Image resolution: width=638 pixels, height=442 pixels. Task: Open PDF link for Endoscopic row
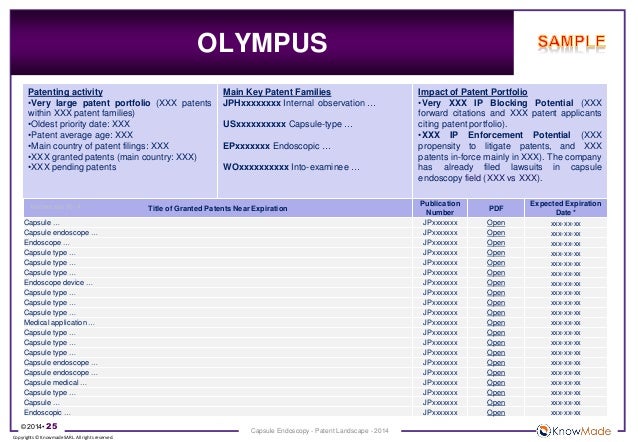[x=496, y=413]
